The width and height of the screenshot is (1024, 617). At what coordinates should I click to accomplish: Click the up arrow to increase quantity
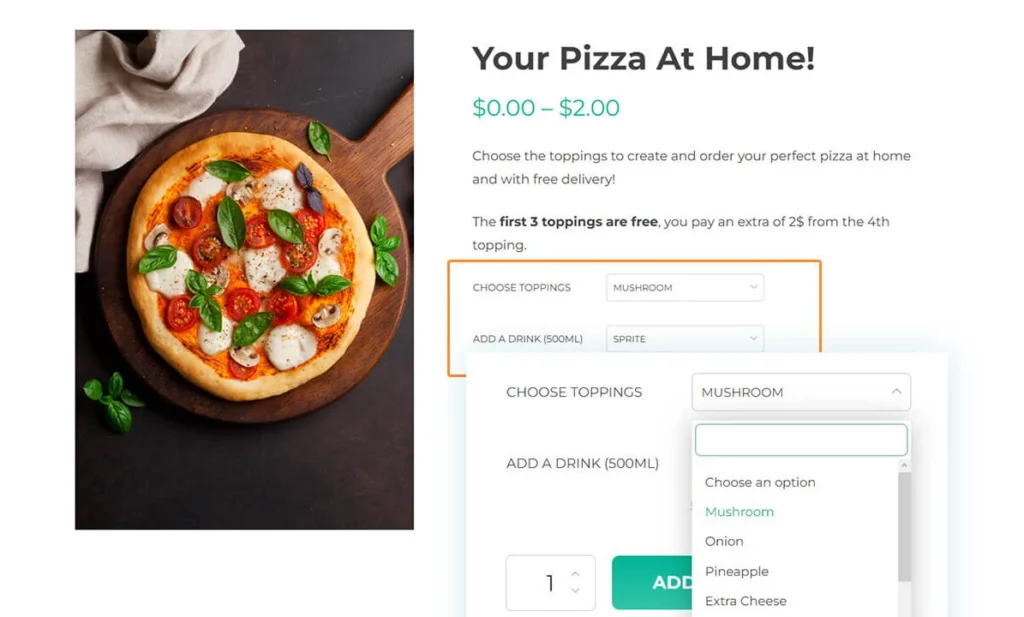[576, 572]
